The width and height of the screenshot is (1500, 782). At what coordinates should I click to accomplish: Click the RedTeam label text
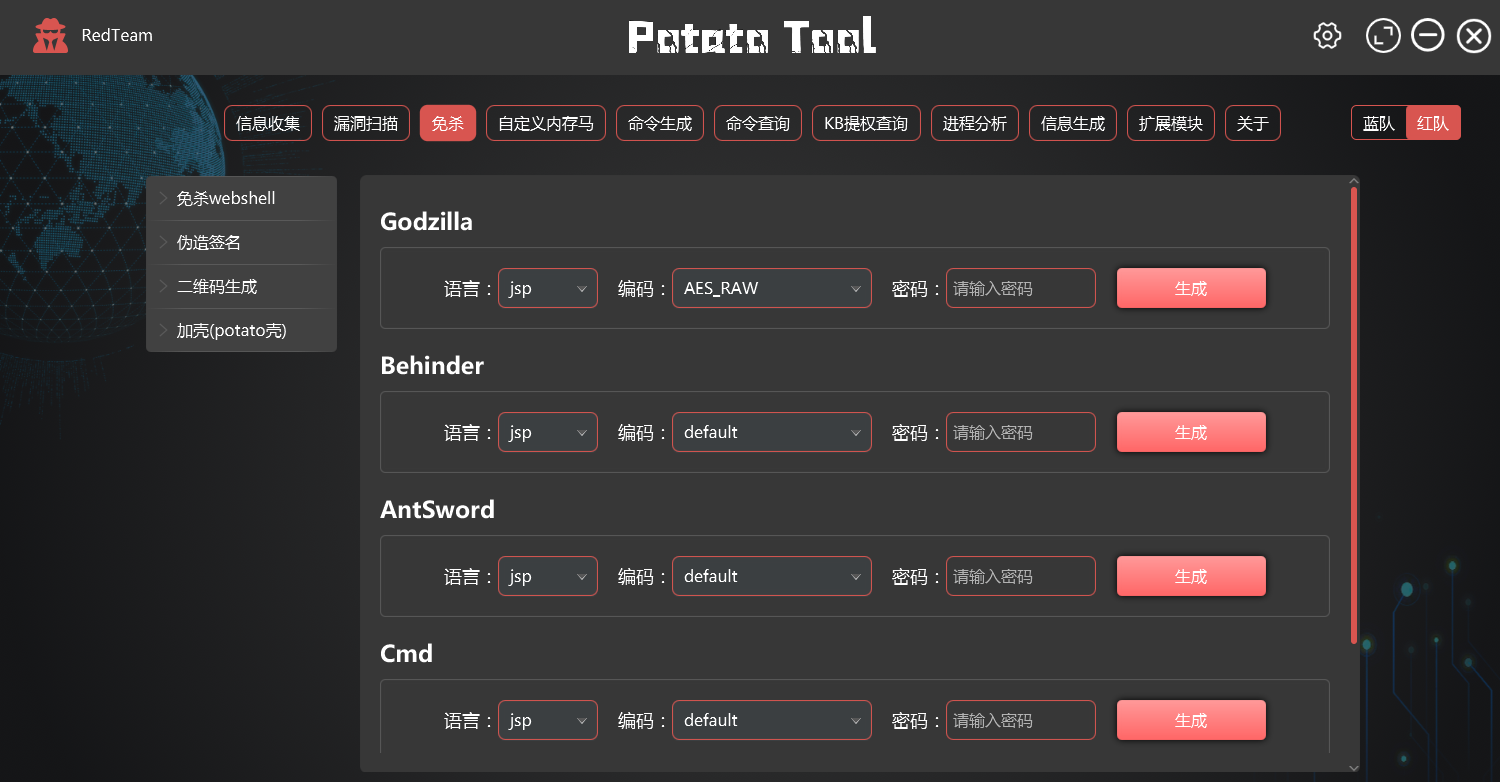click(117, 36)
